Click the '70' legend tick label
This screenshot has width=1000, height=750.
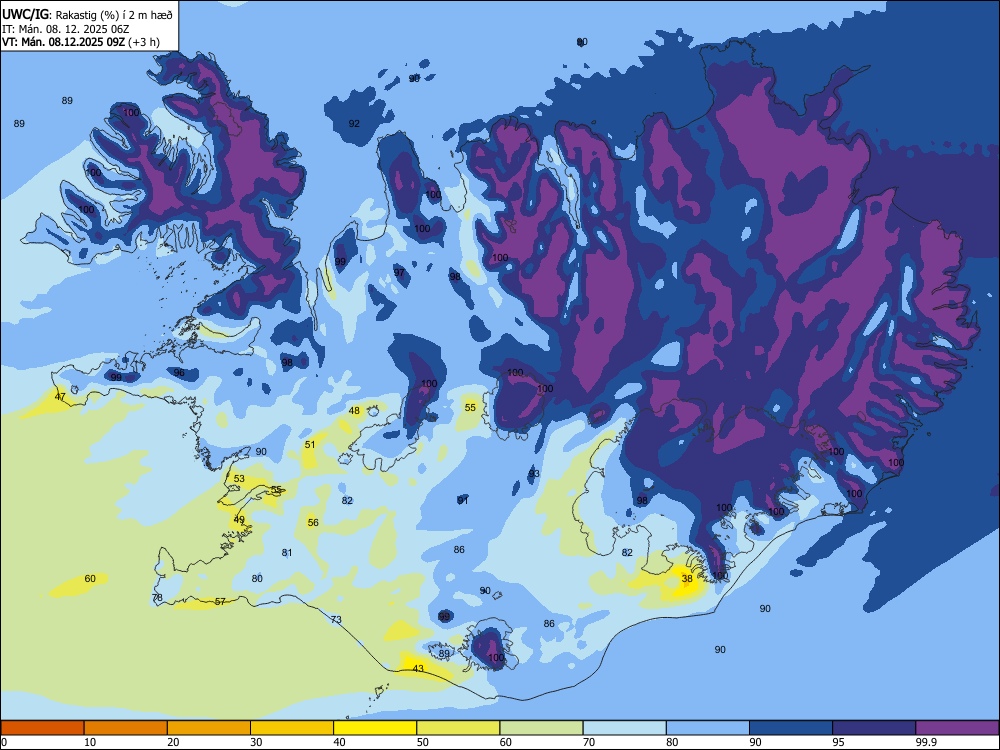589,742
